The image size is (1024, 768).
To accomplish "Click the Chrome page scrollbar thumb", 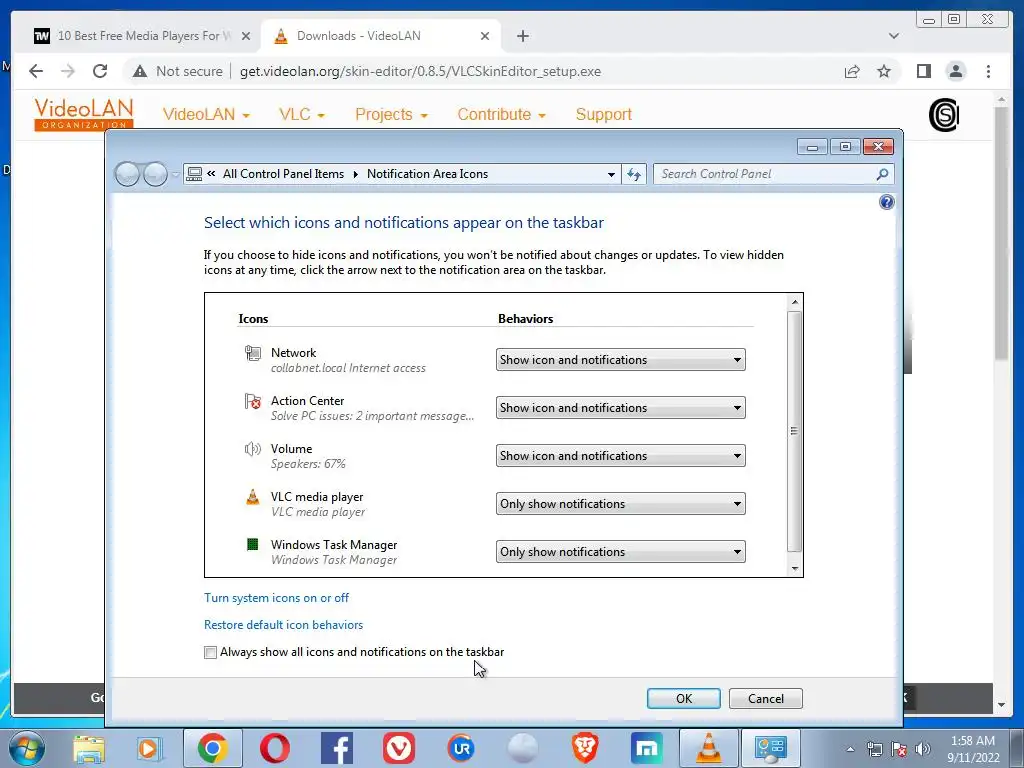I will [x=1001, y=232].
